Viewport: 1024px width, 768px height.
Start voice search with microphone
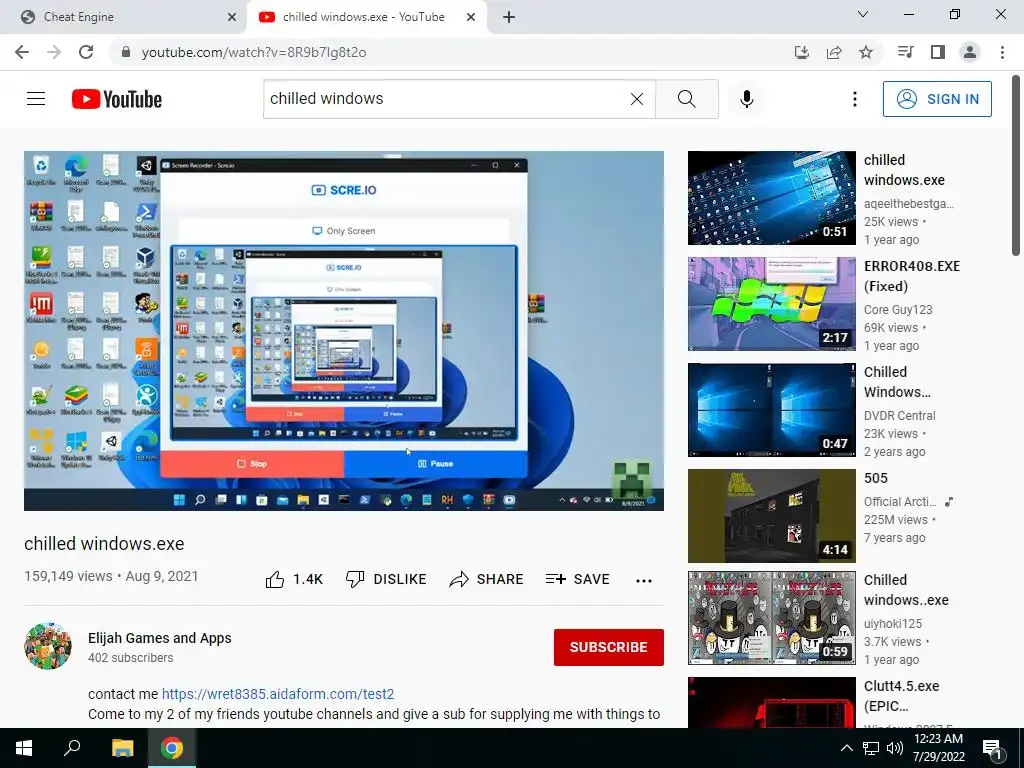pos(747,99)
